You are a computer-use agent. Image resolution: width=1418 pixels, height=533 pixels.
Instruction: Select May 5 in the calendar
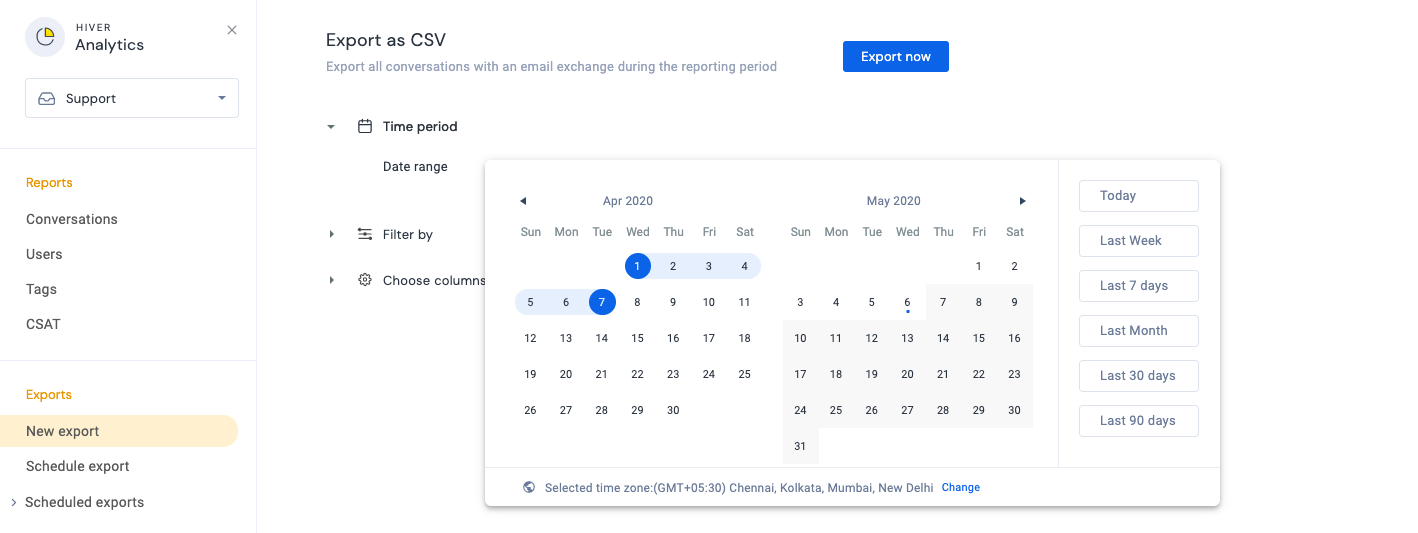coord(872,302)
